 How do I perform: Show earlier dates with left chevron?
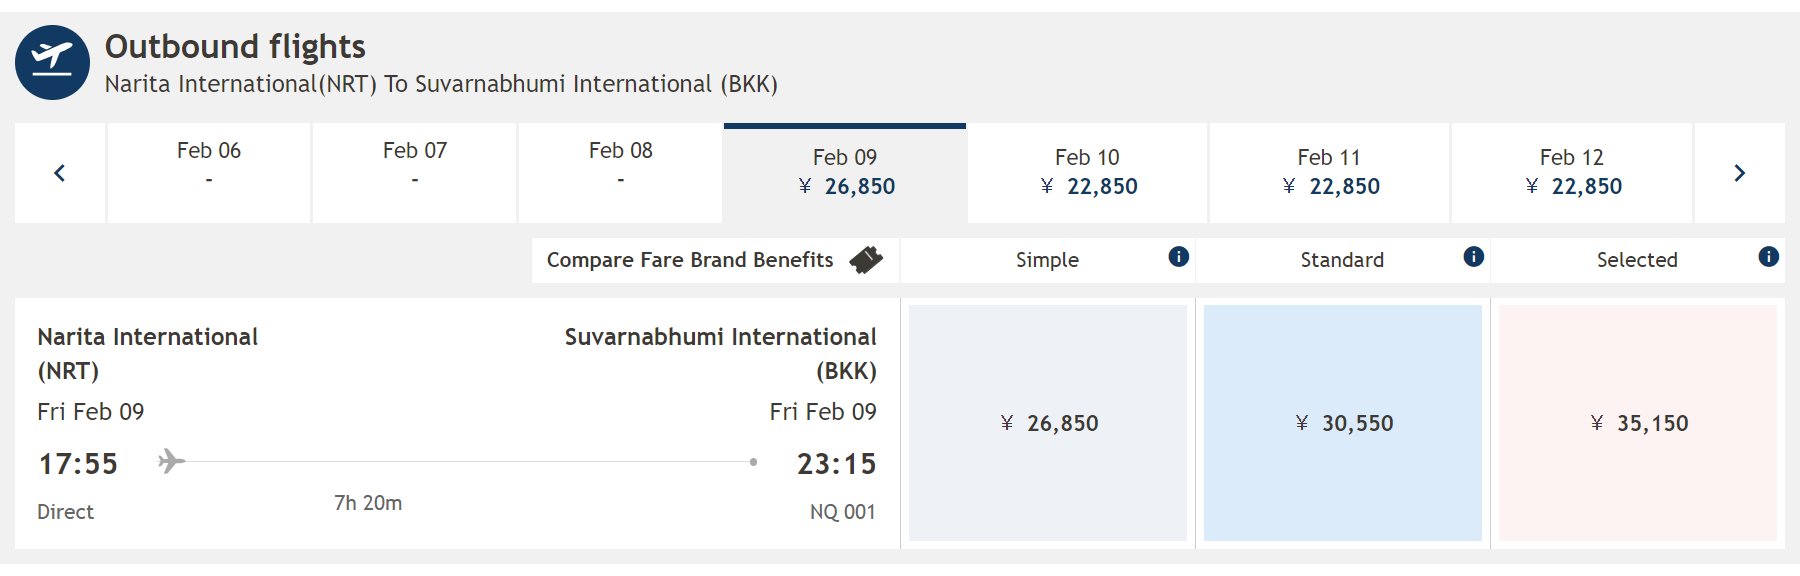tap(60, 173)
